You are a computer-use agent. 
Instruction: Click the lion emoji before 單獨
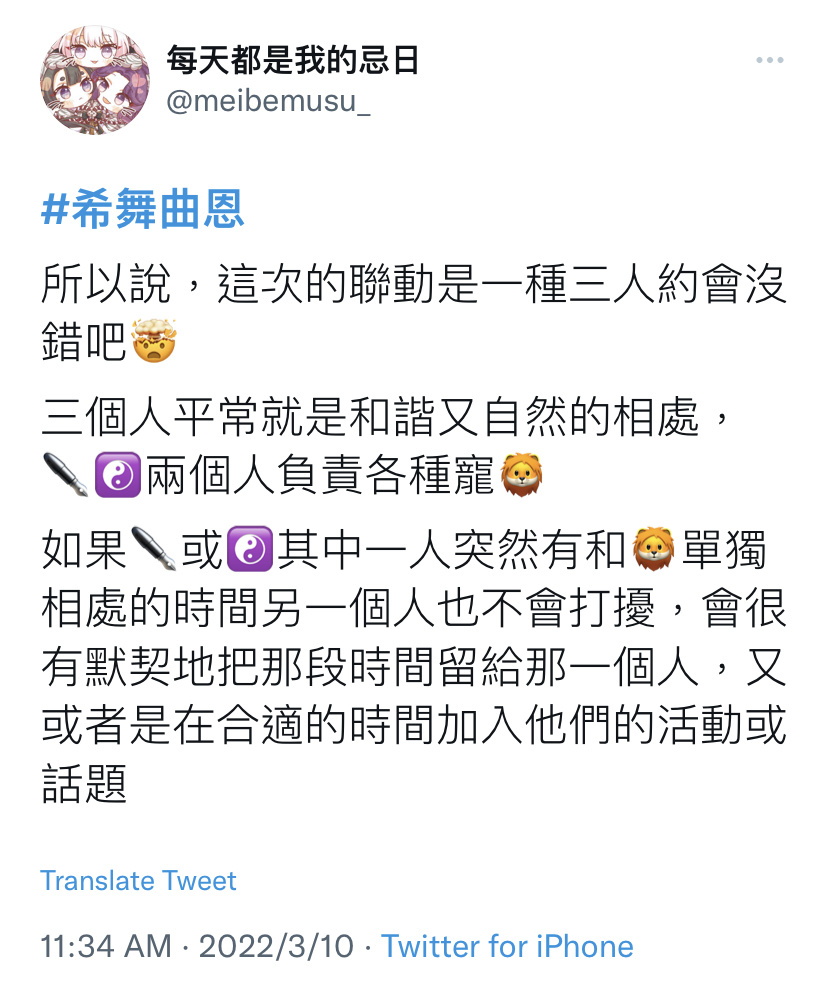coord(654,549)
